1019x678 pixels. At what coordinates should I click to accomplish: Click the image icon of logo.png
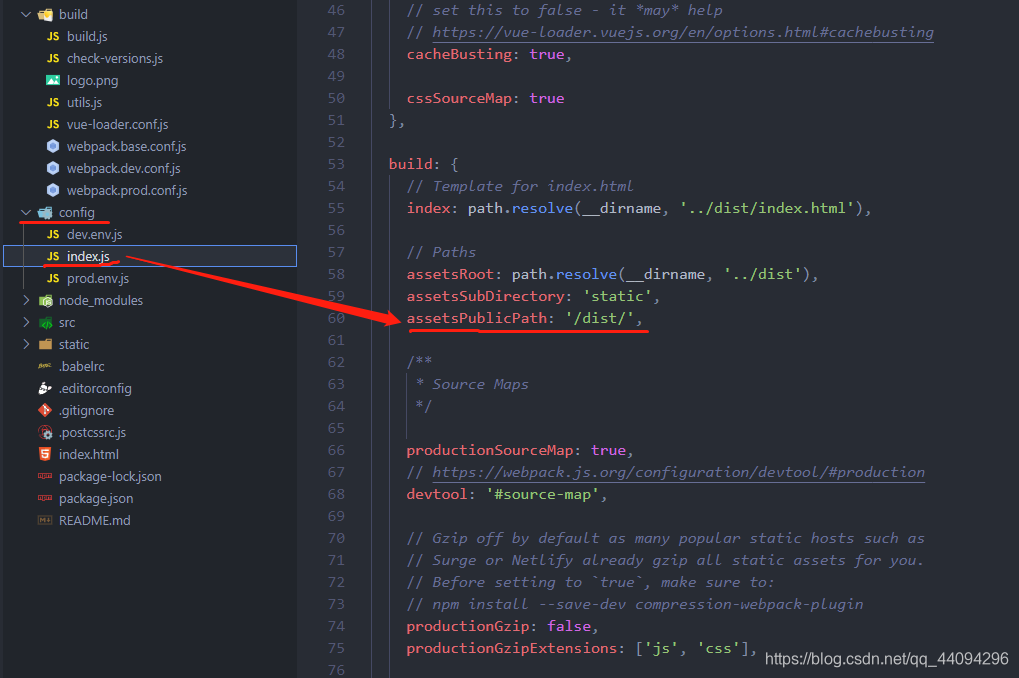53,80
